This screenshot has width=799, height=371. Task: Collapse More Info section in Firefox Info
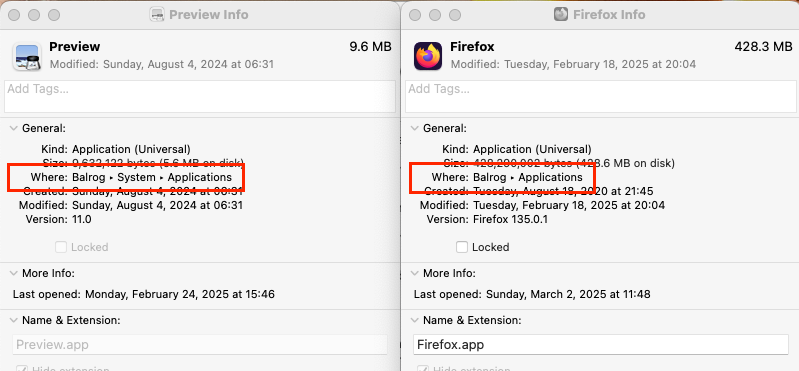pyautogui.click(x=414, y=273)
